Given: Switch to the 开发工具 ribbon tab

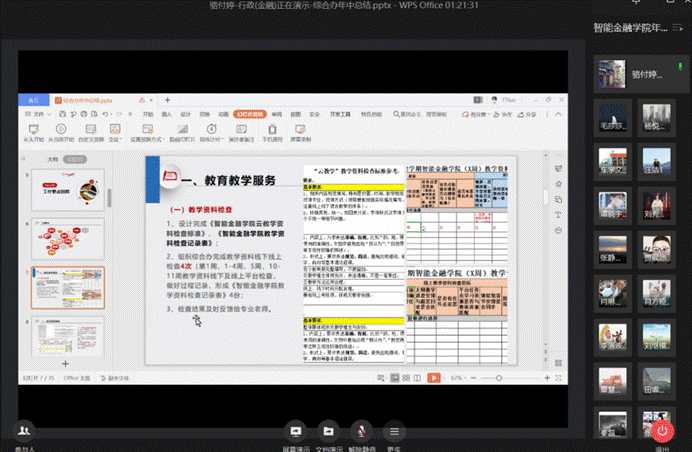Looking at the screenshot, I should click(x=340, y=114).
